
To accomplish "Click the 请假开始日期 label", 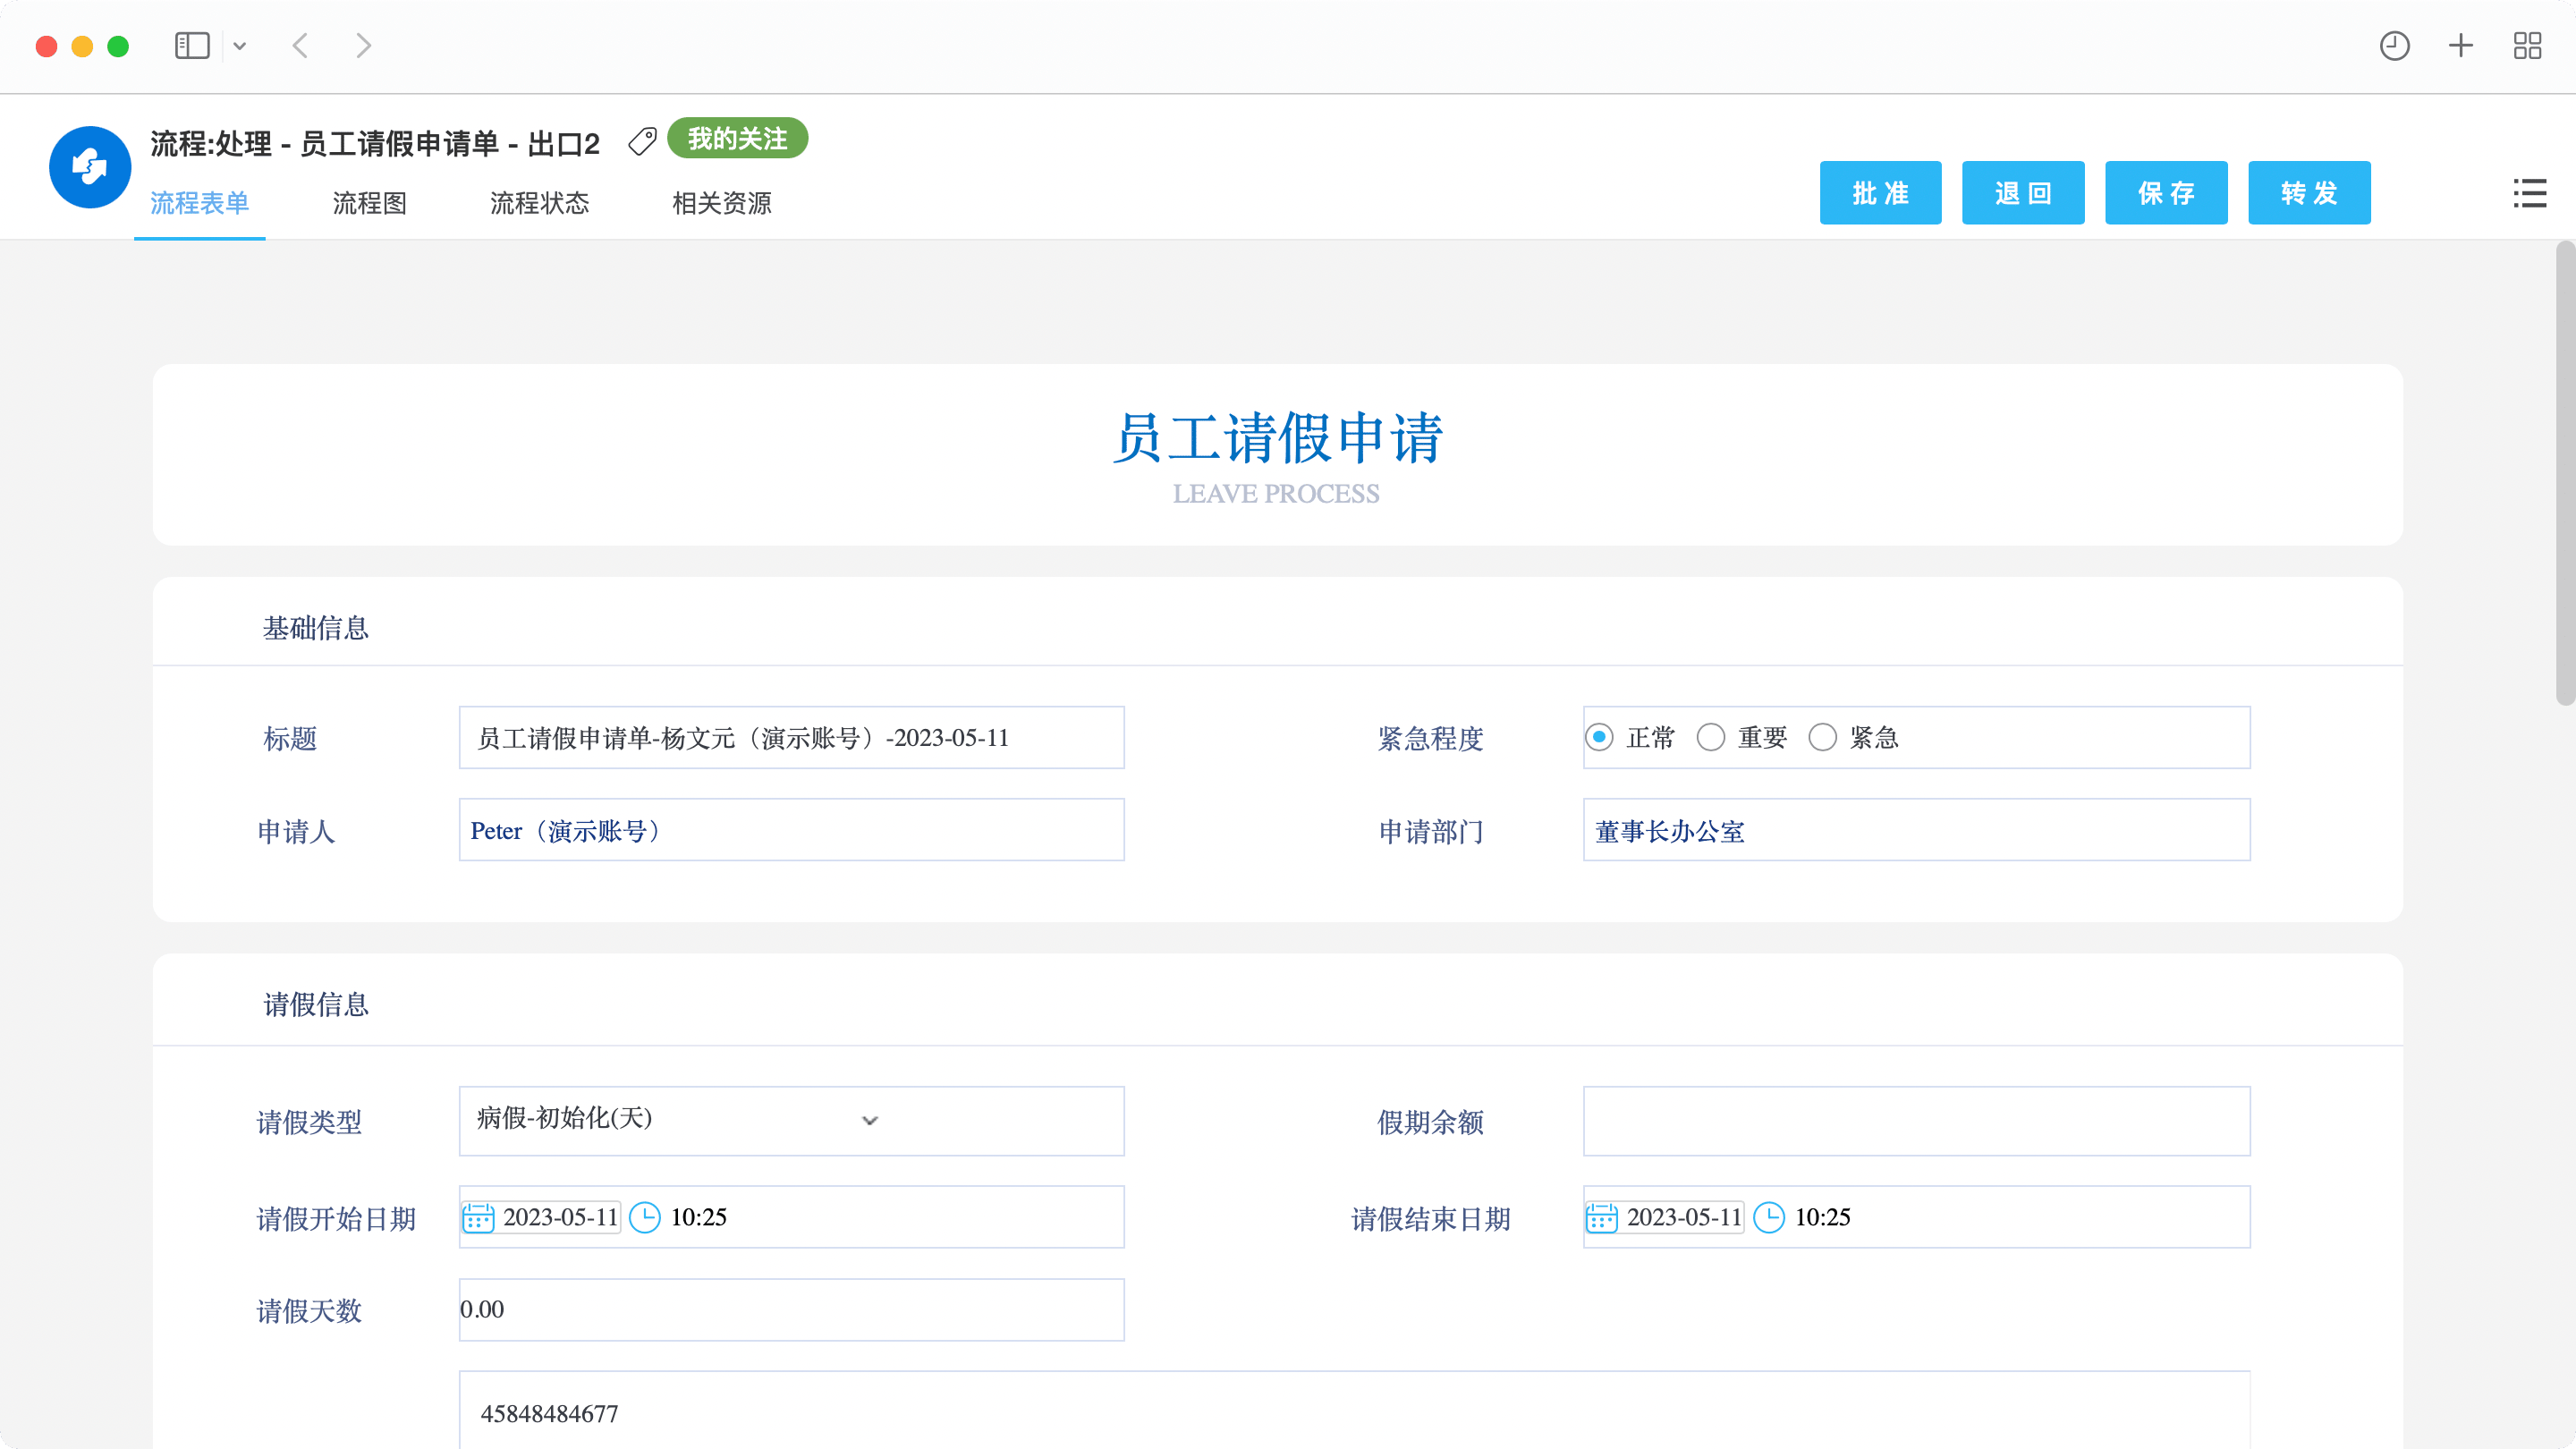I will (x=336, y=1218).
